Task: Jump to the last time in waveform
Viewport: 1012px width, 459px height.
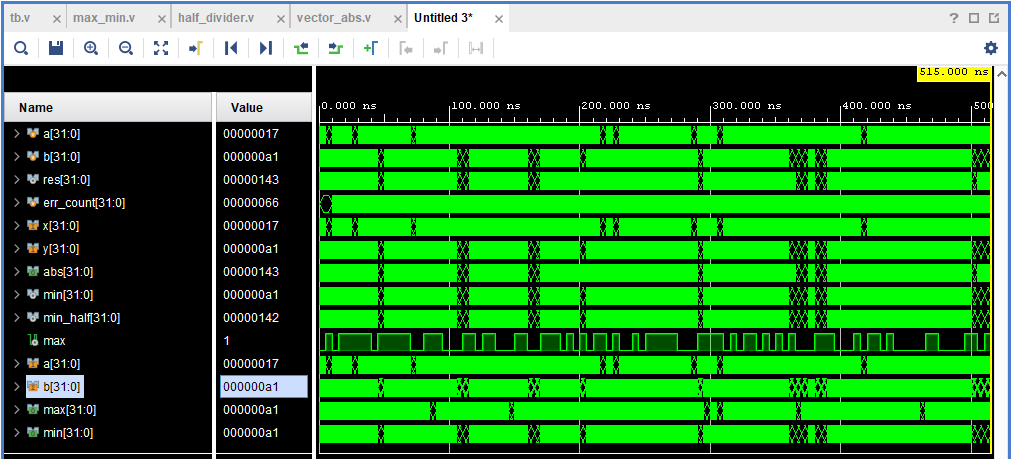Action: pos(266,48)
